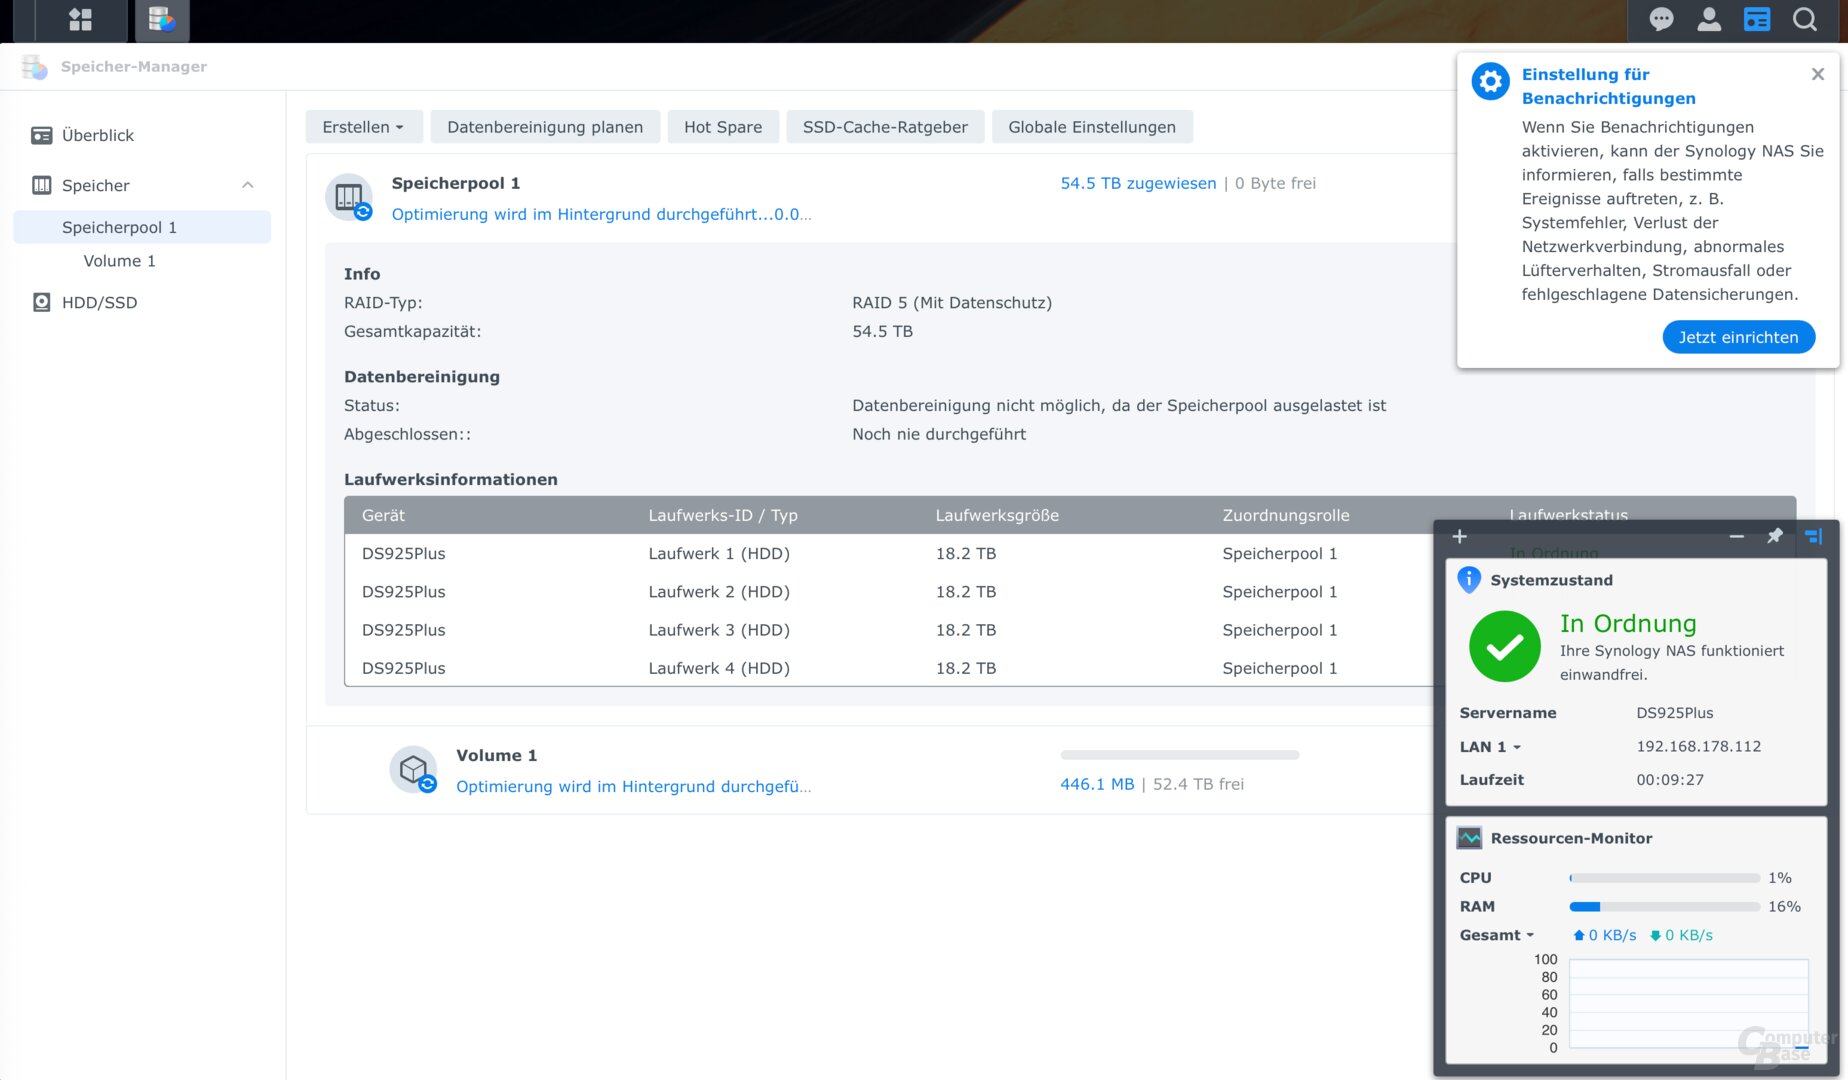The width and height of the screenshot is (1848, 1080).
Task: Click the 54.5 TB zugewiesen text
Action: click(x=1138, y=183)
